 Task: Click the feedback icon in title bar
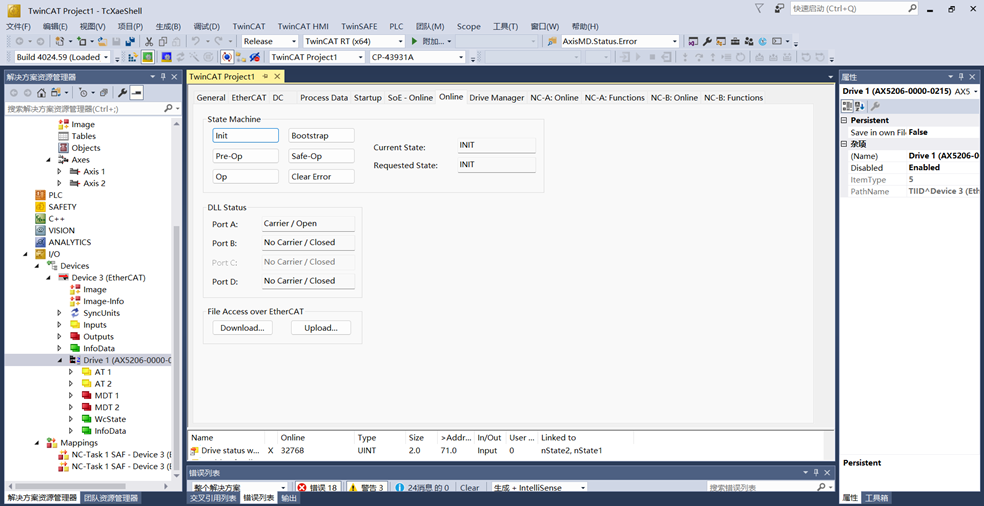[x=779, y=9]
